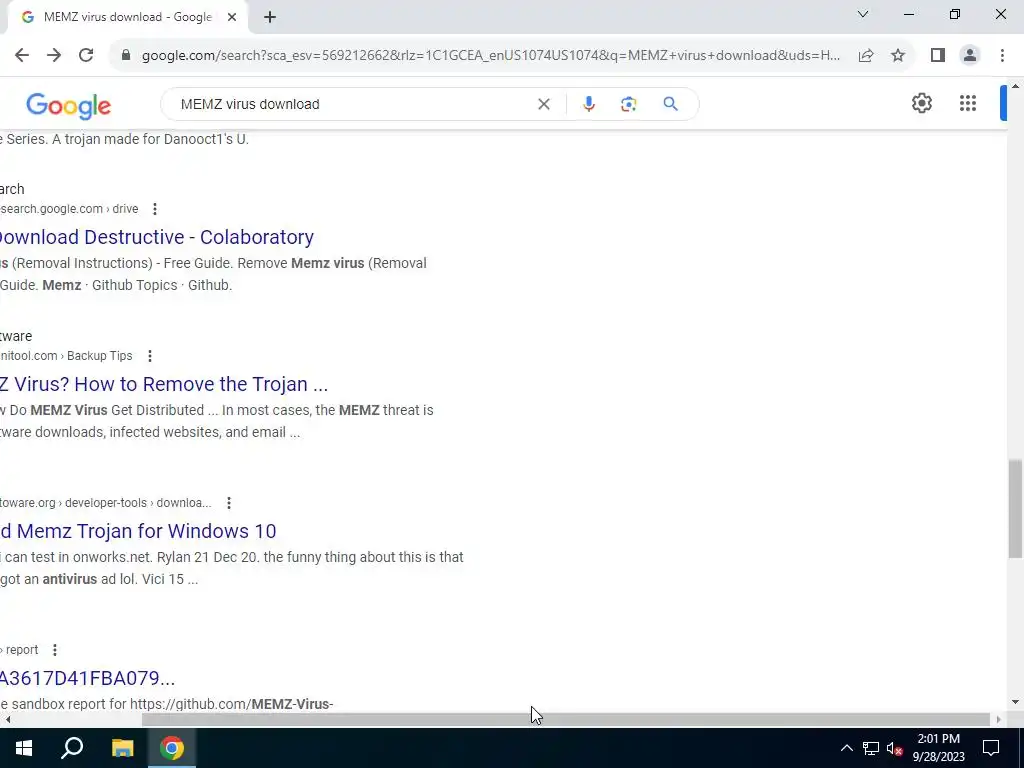
Task: Go forward with the browser forward arrow
Action: pyautogui.click(x=54, y=56)
